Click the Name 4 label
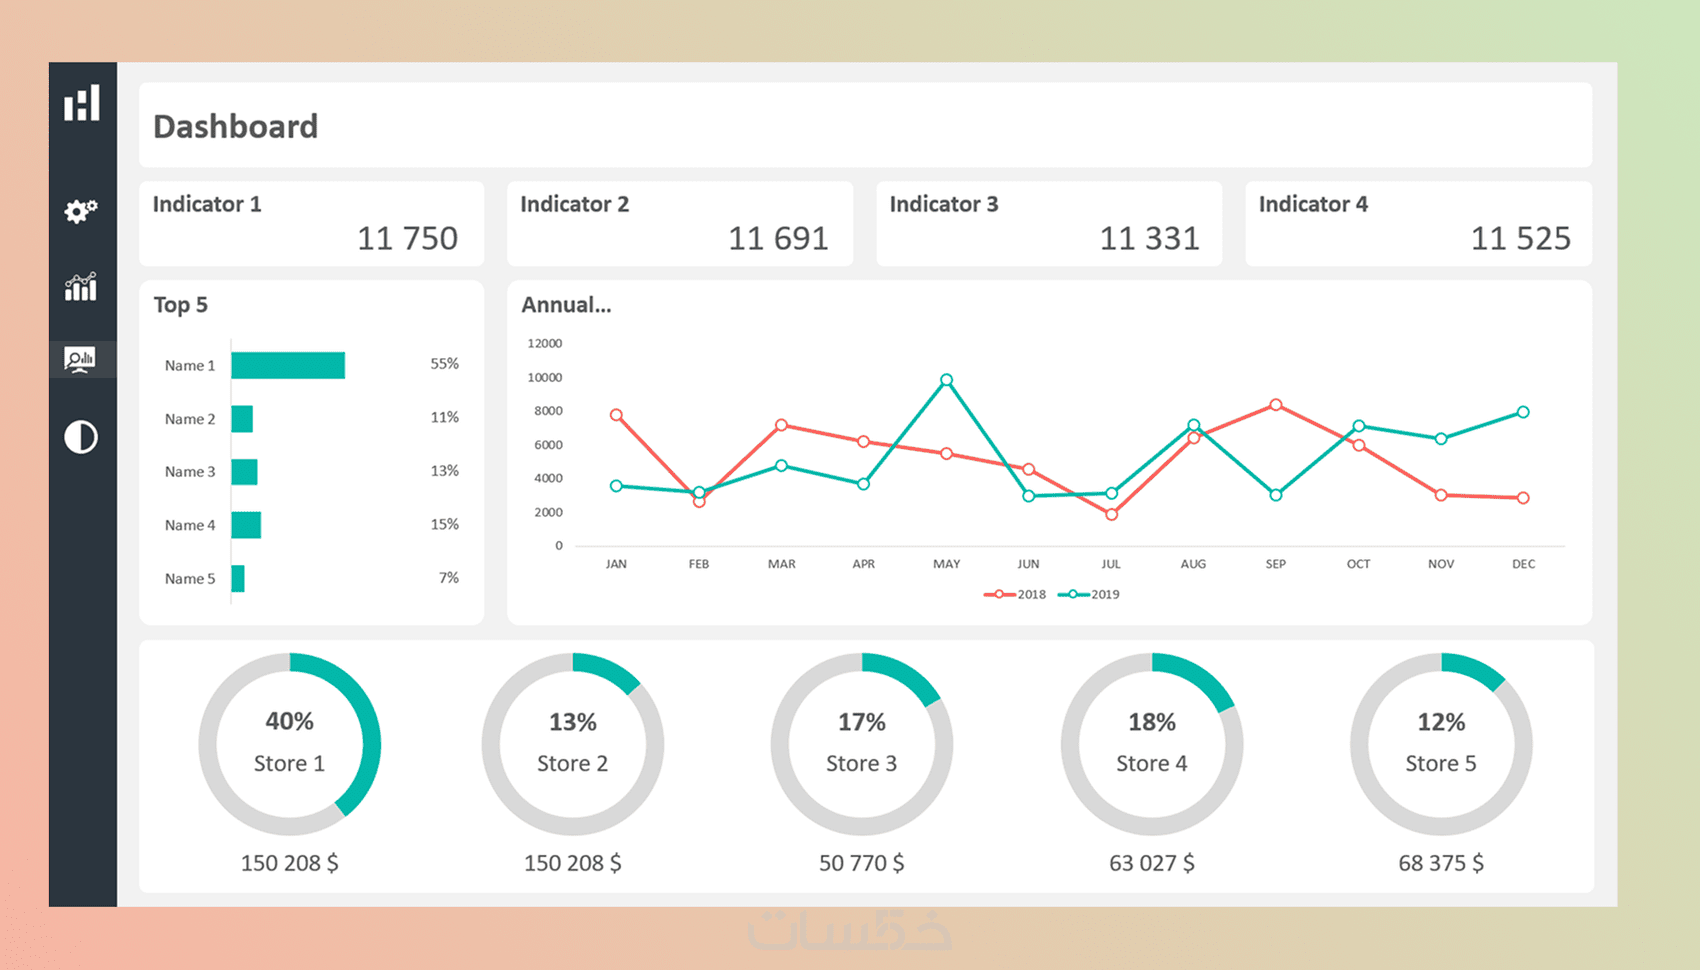1700x970 pixels. coord(190,525)
